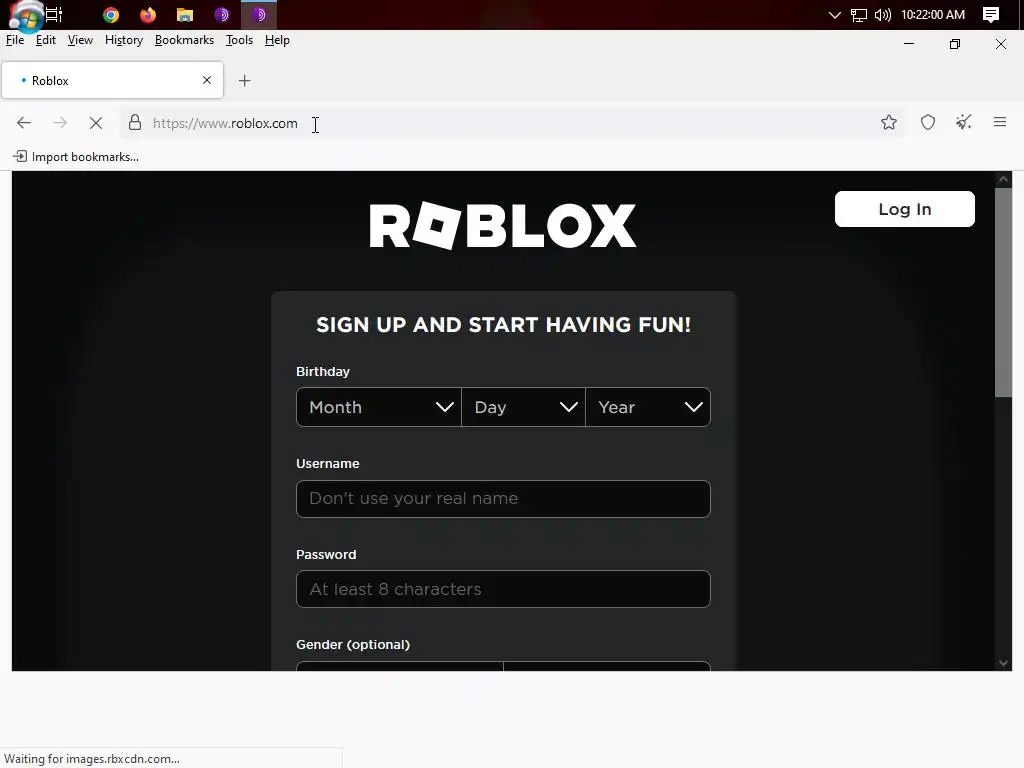
Task: Select the Roblox browser tab
Action: [112, 80]
